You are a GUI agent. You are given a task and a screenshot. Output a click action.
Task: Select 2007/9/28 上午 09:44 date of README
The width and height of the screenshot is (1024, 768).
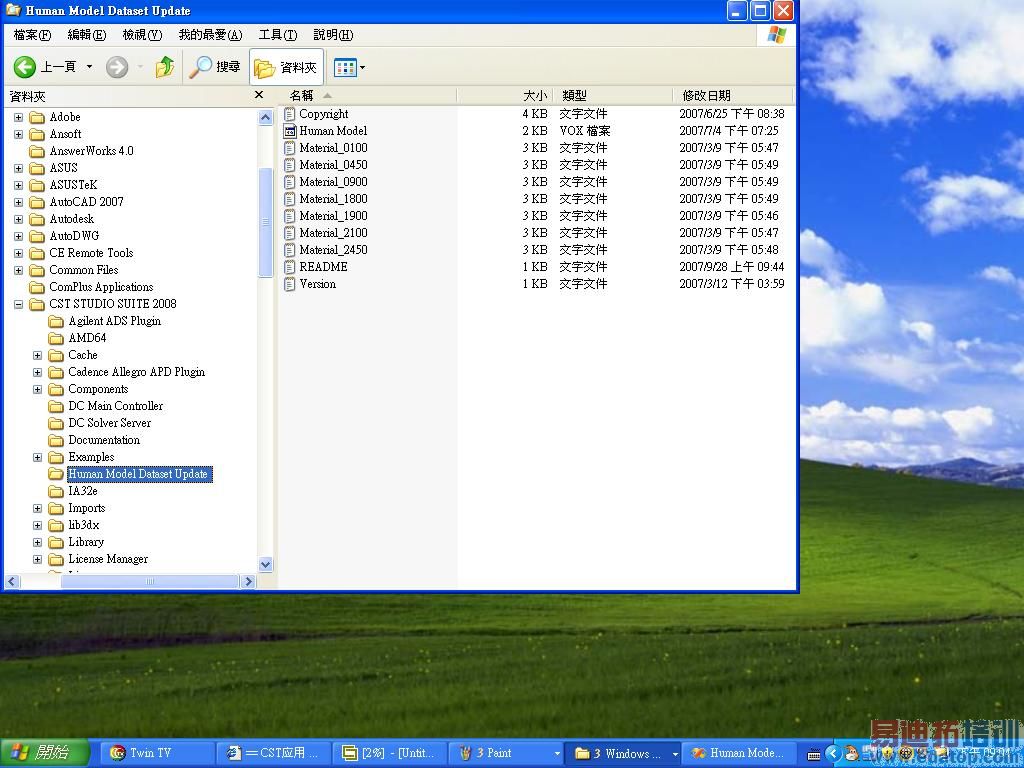click(x=731, y=267)
